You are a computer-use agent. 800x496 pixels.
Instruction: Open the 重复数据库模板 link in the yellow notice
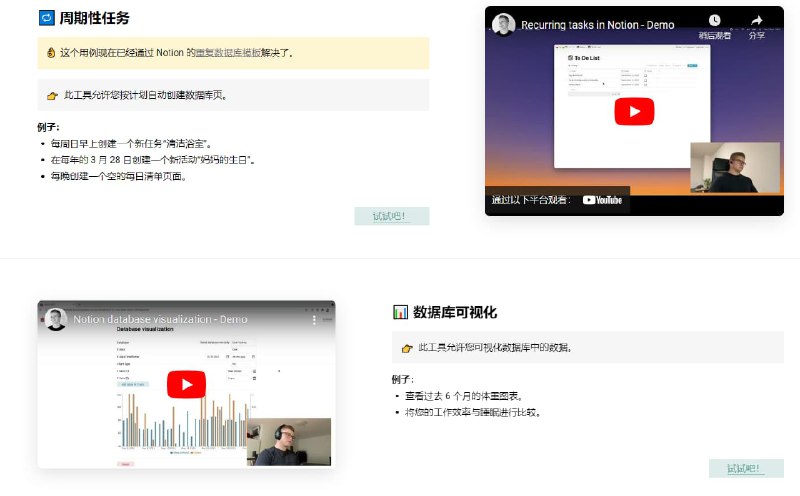click(228, 53)
